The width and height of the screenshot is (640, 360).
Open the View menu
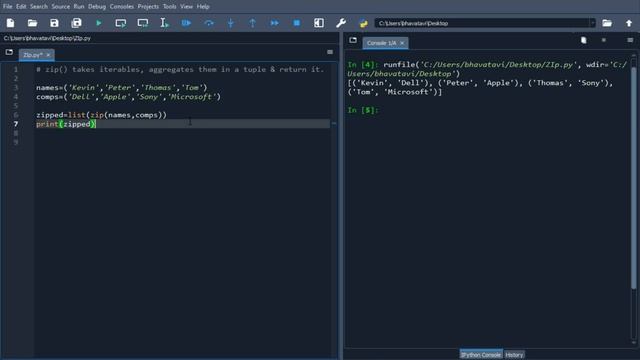click(186, 7)
